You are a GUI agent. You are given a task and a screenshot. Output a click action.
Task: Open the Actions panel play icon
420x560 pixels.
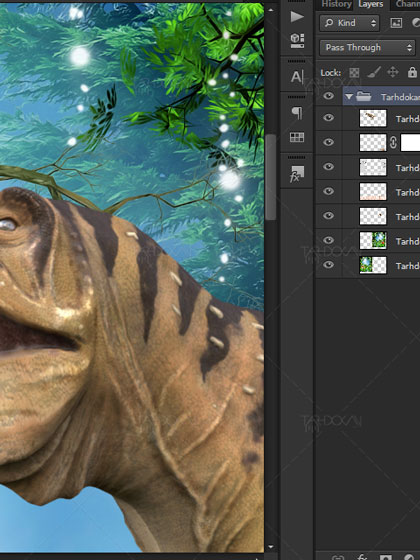[297, 16]
